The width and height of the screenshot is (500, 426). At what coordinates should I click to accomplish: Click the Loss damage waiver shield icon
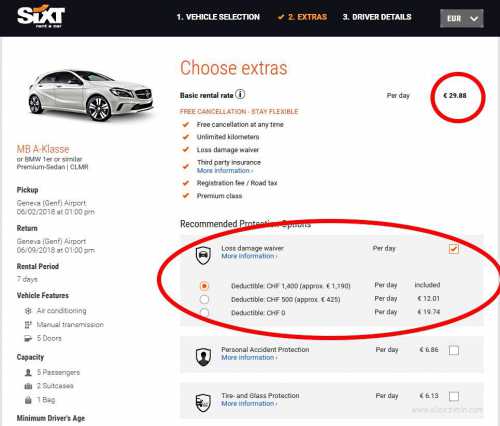pos(203,256)
